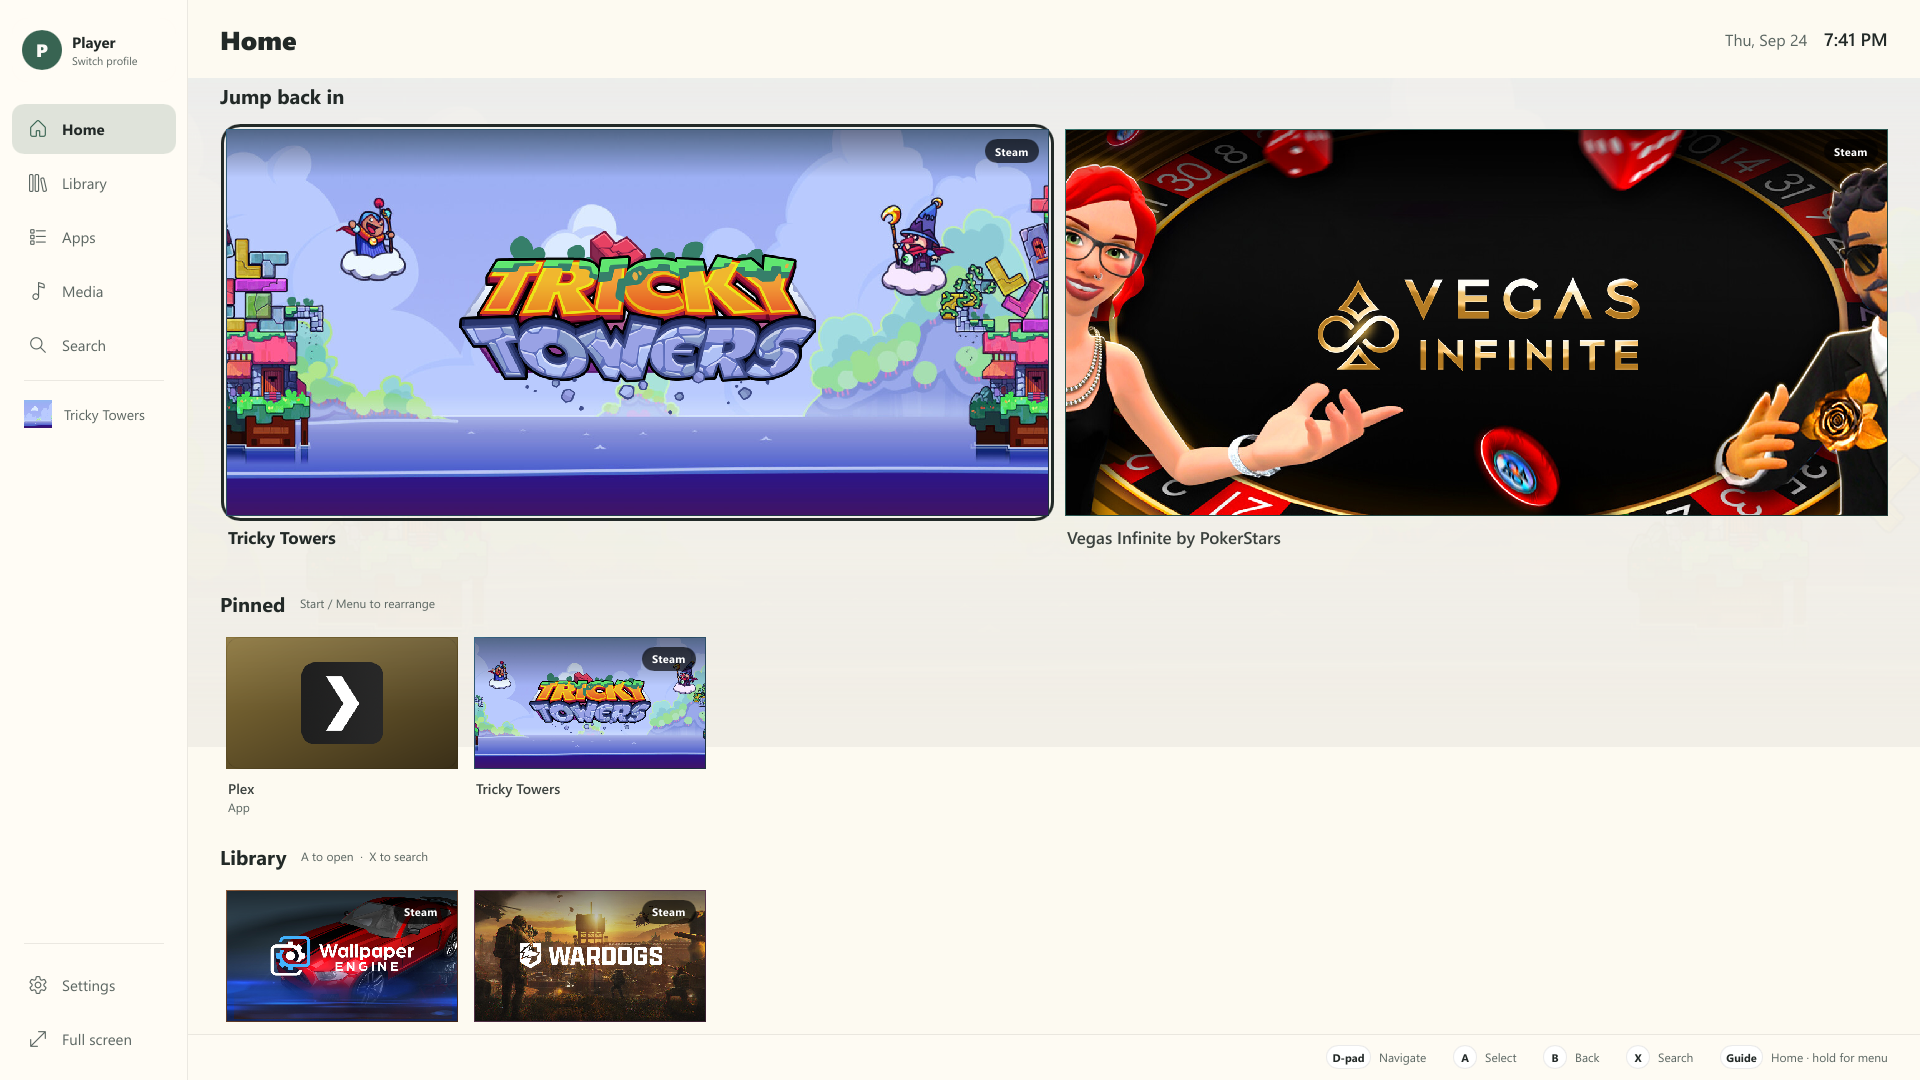Image resolution: width=1920 pixels, height=1080 pixels.
Task: Click the Search magnifier icon in sidebar
Action: pyautogui.click(x=38, y=345)
